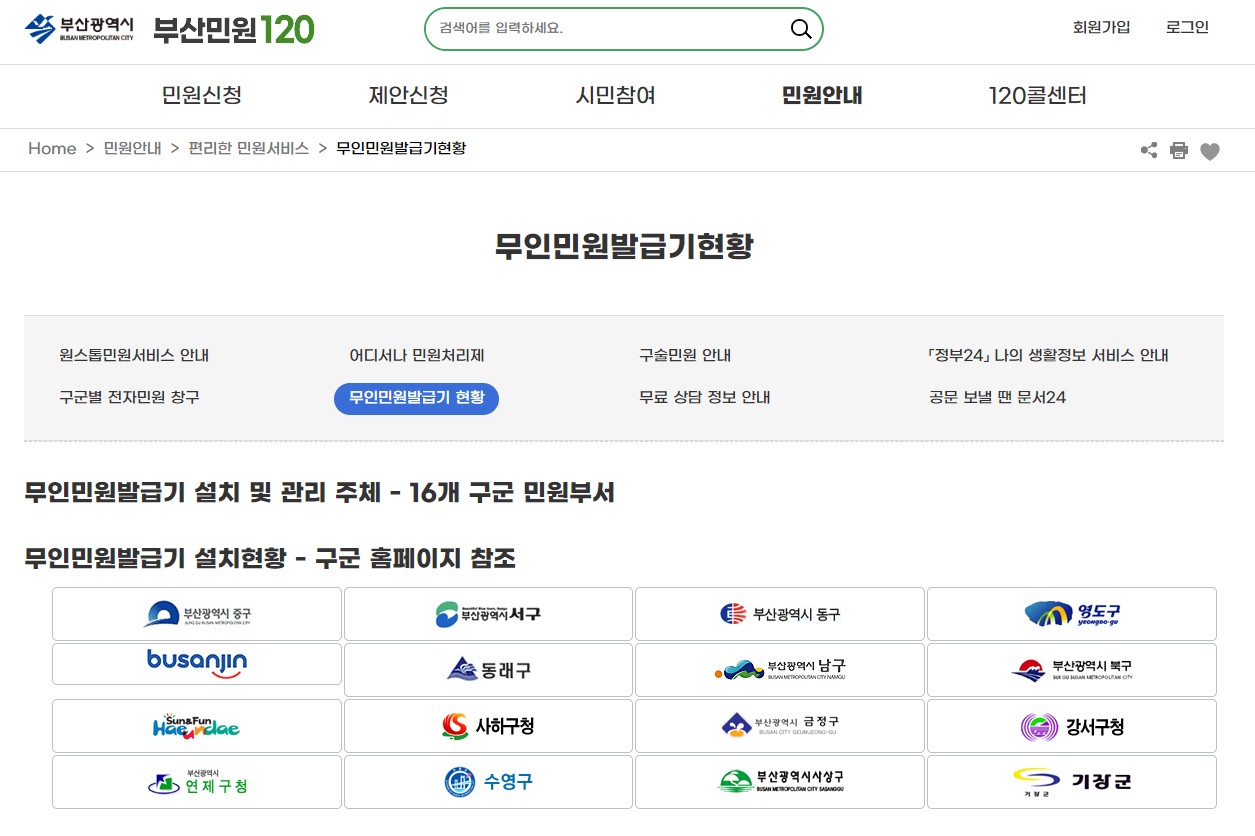The width and height of the screenshot is (1255, 836).
Task: Select the 공문 보낼 땐 문서24 tab
Action: click(x=997, y=398)
